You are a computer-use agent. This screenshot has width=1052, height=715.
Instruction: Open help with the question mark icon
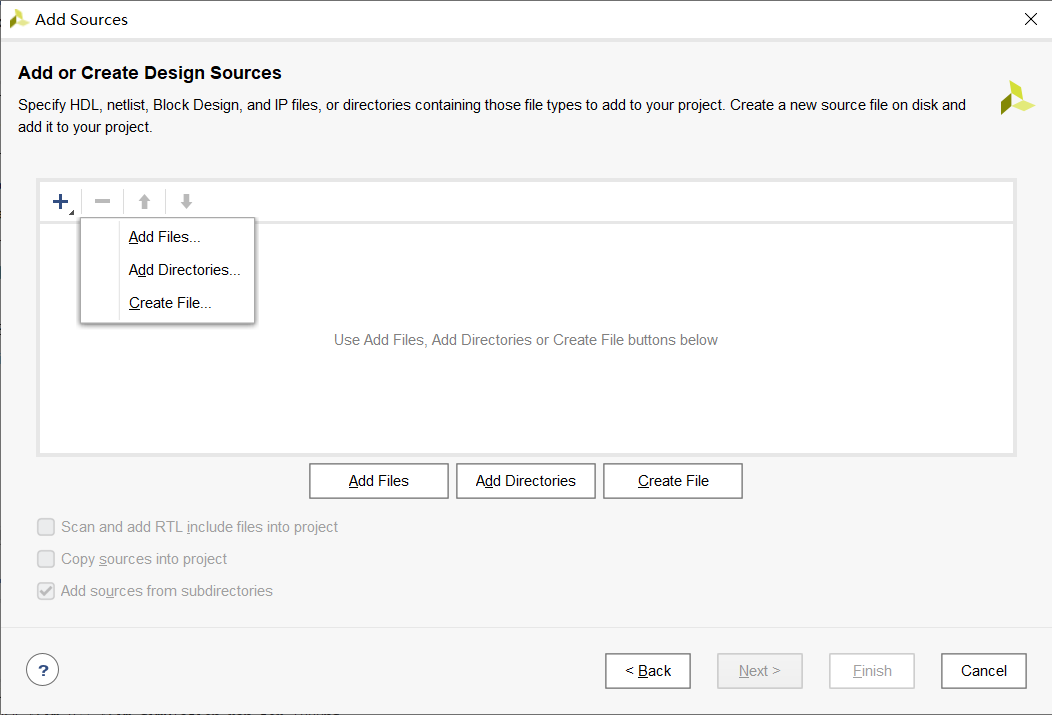(43, 670)
